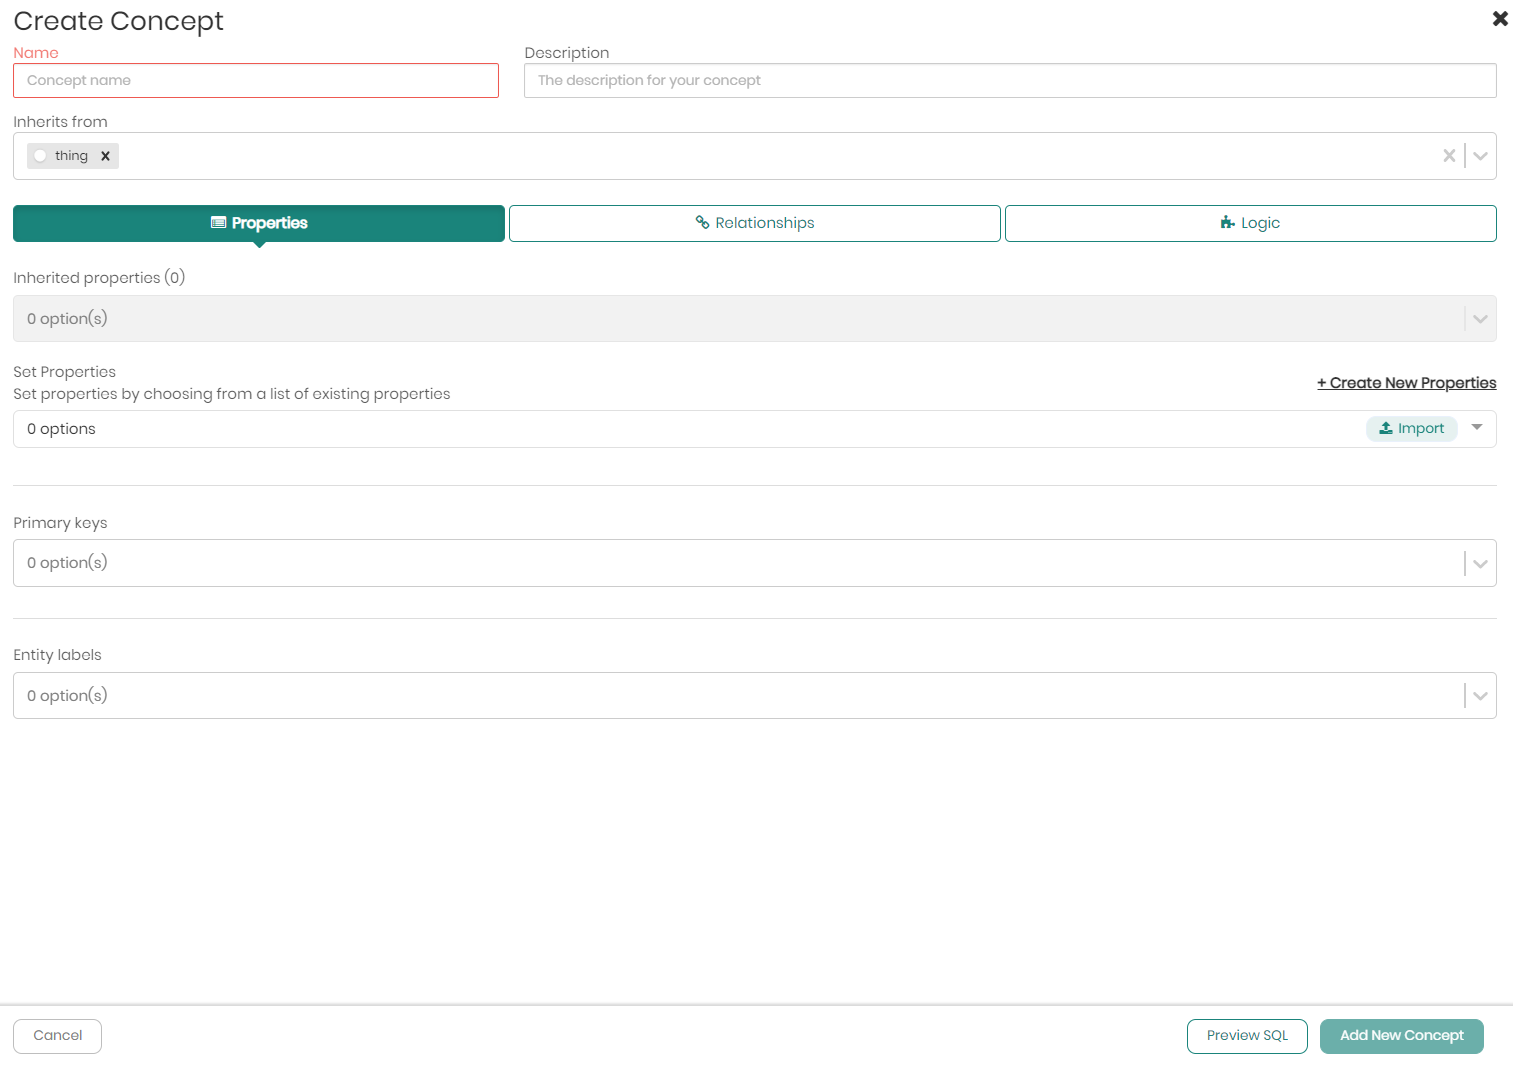
Task: Expand the Inherited properties dropdown
Action: [1480, 319]
